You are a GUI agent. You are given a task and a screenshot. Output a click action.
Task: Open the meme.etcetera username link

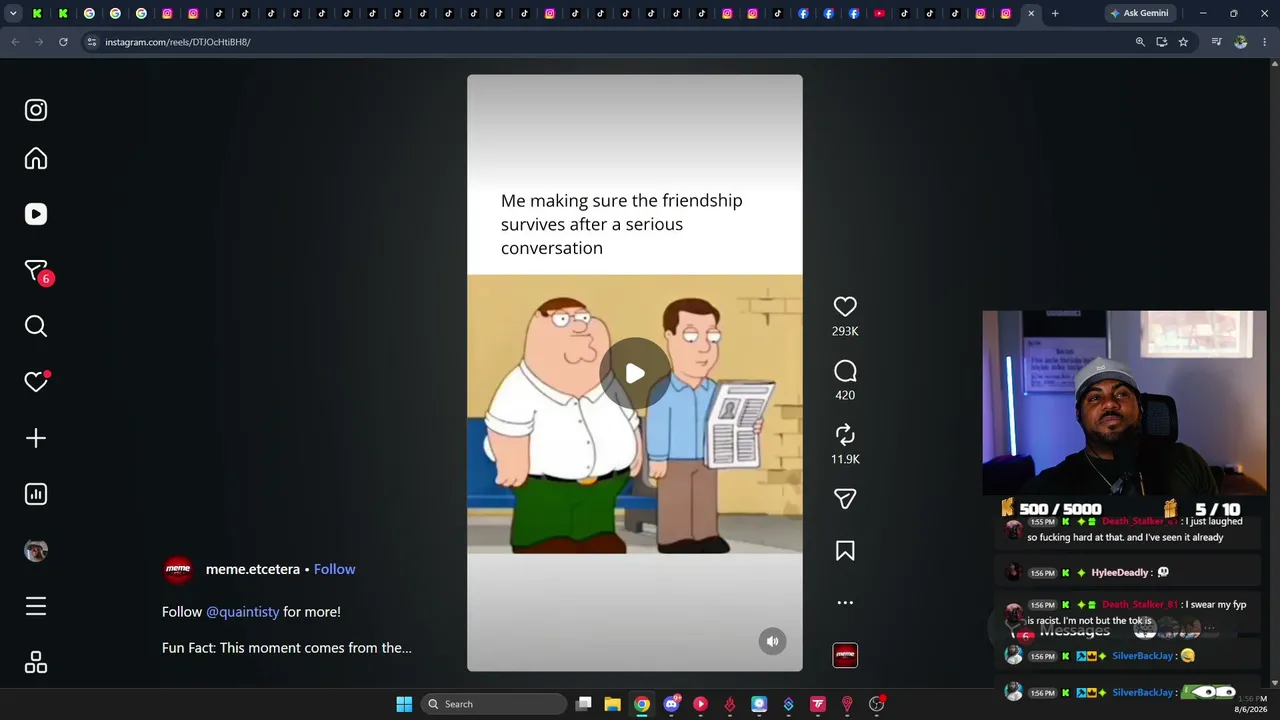coord(253,569)
